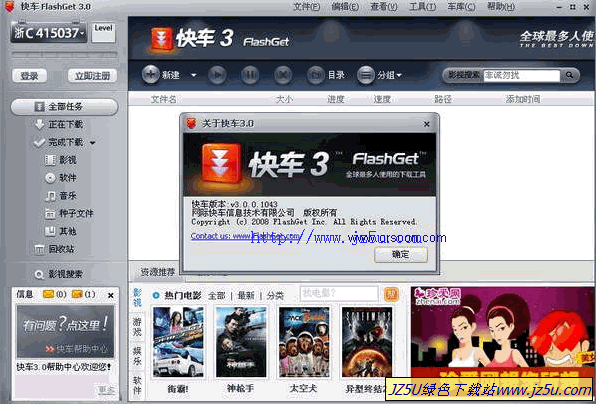596x404 pixels.
Task: Select the 其他 category
Action: tap(61, 231)
